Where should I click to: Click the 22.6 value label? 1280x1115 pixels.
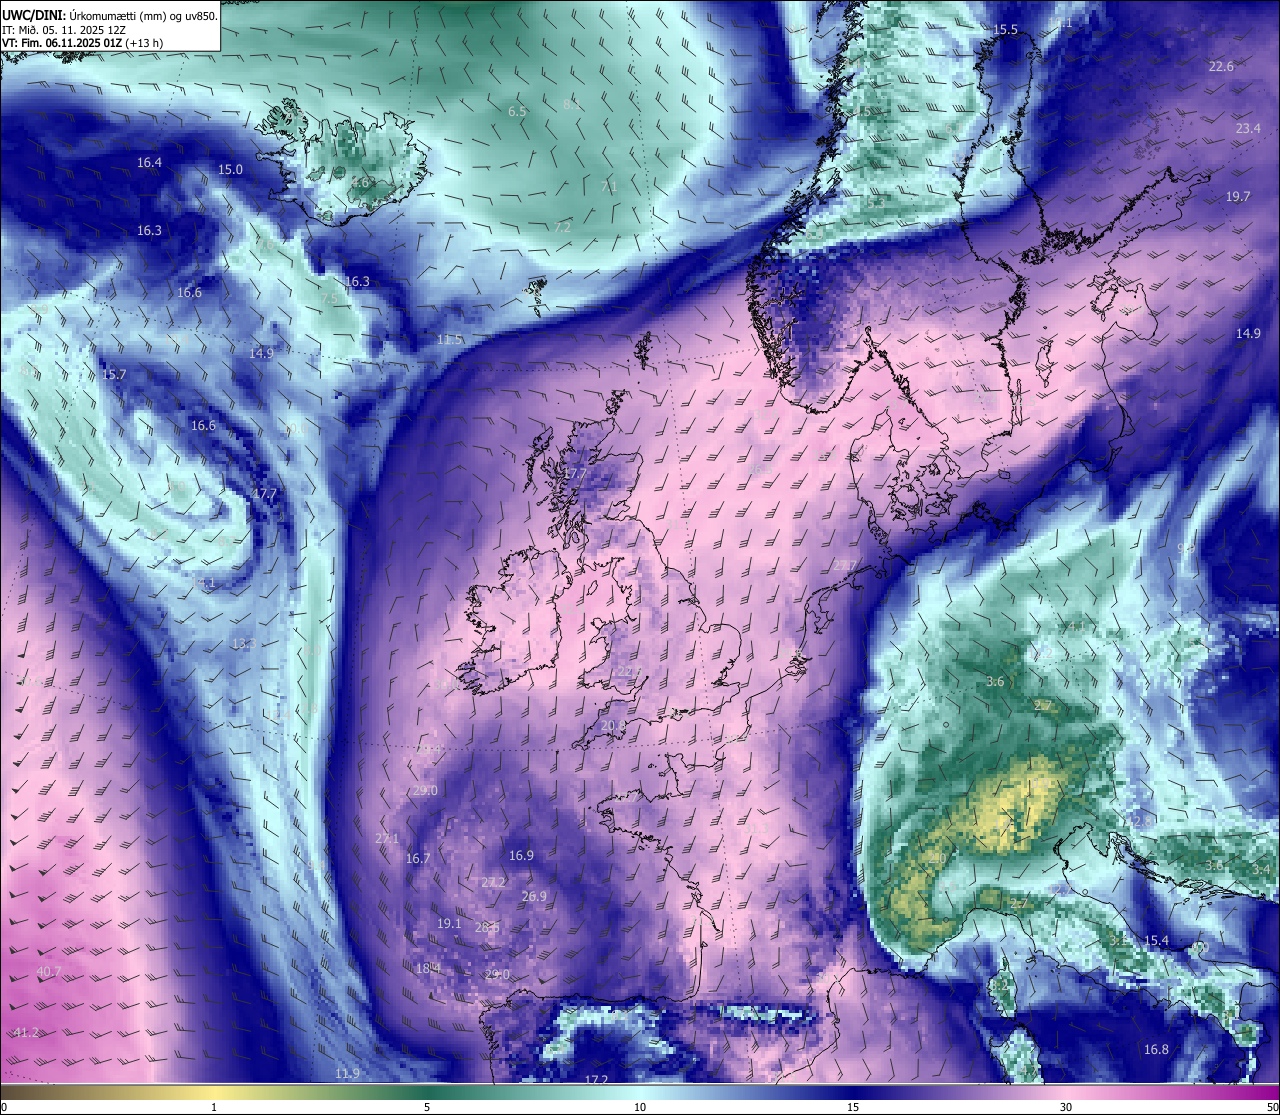click(1222, 66)
